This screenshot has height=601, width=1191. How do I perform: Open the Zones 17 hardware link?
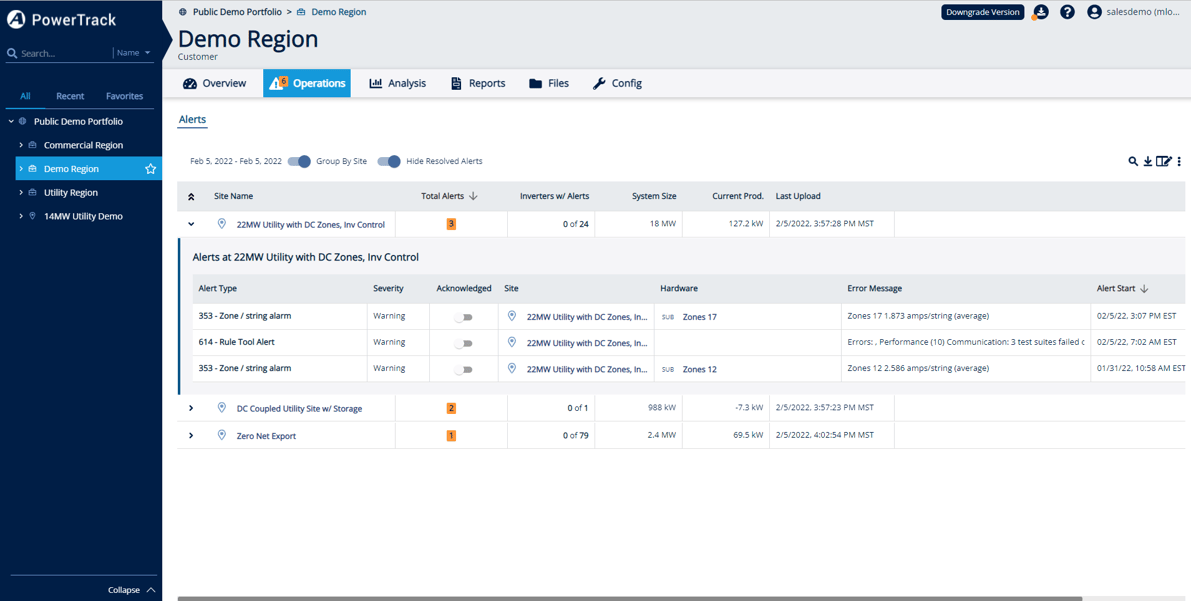699,317
